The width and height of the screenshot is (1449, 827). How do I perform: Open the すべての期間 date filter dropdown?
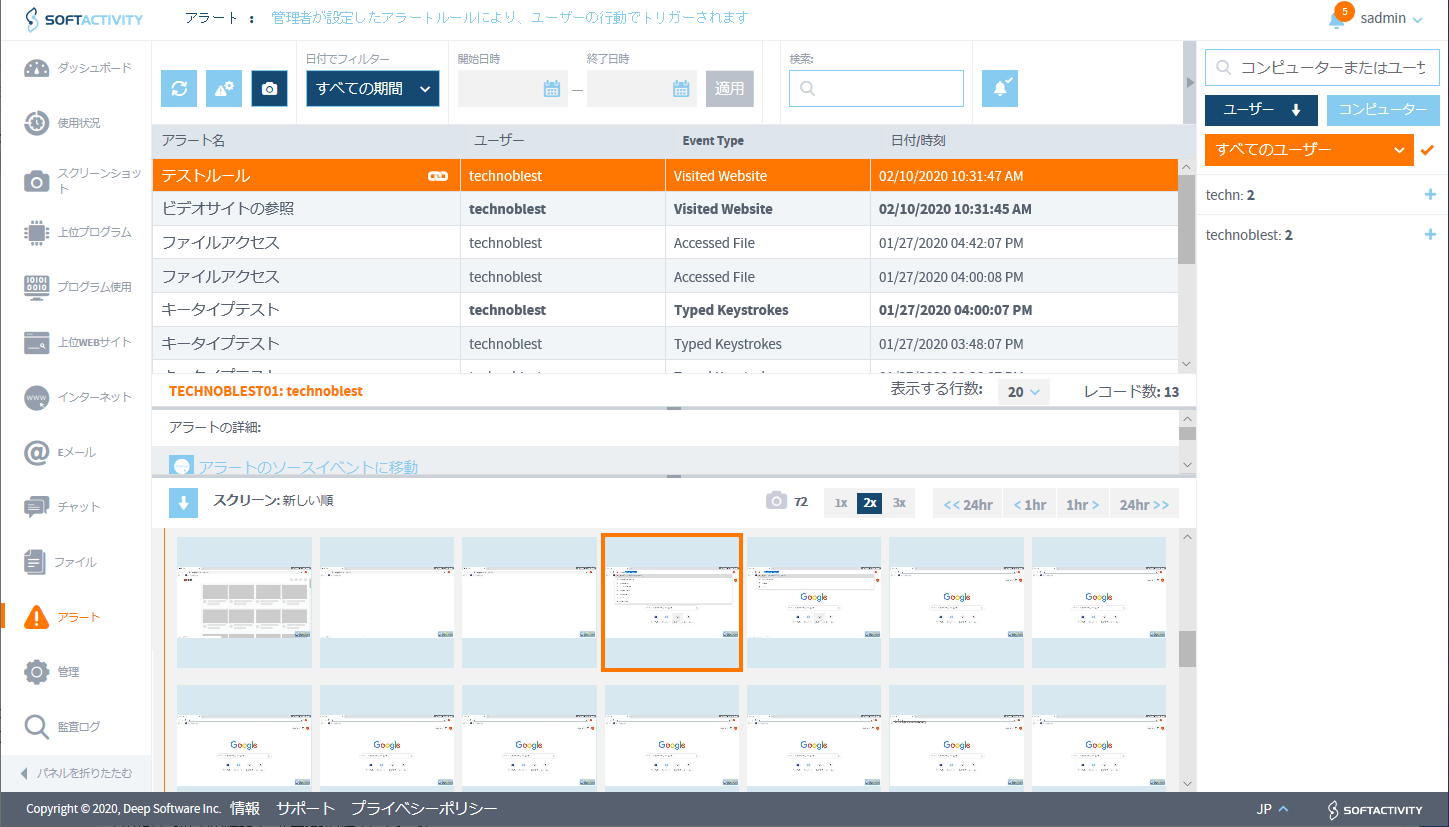click(372, 88)
